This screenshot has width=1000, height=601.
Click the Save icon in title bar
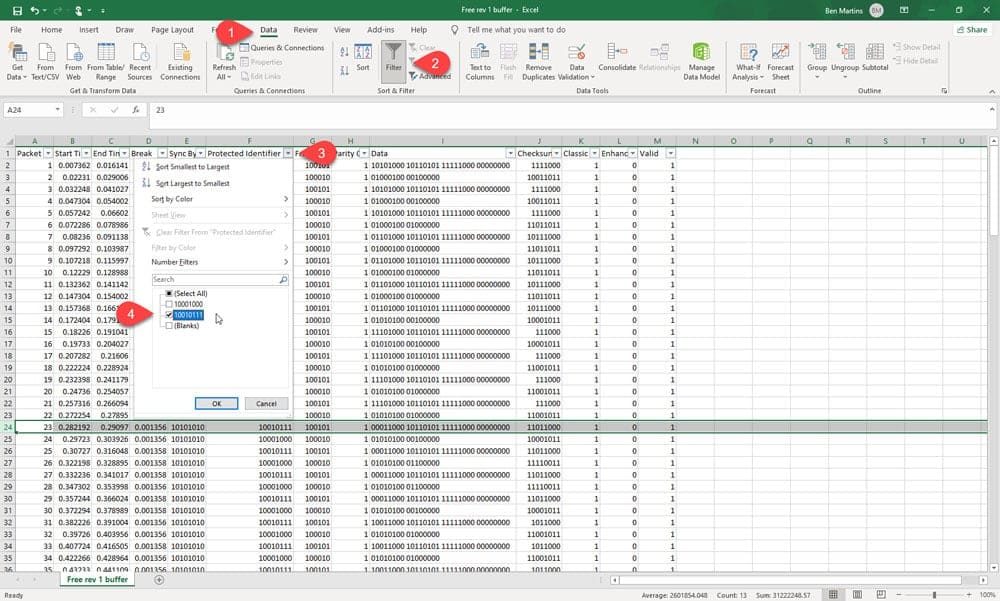click(17, 10)
